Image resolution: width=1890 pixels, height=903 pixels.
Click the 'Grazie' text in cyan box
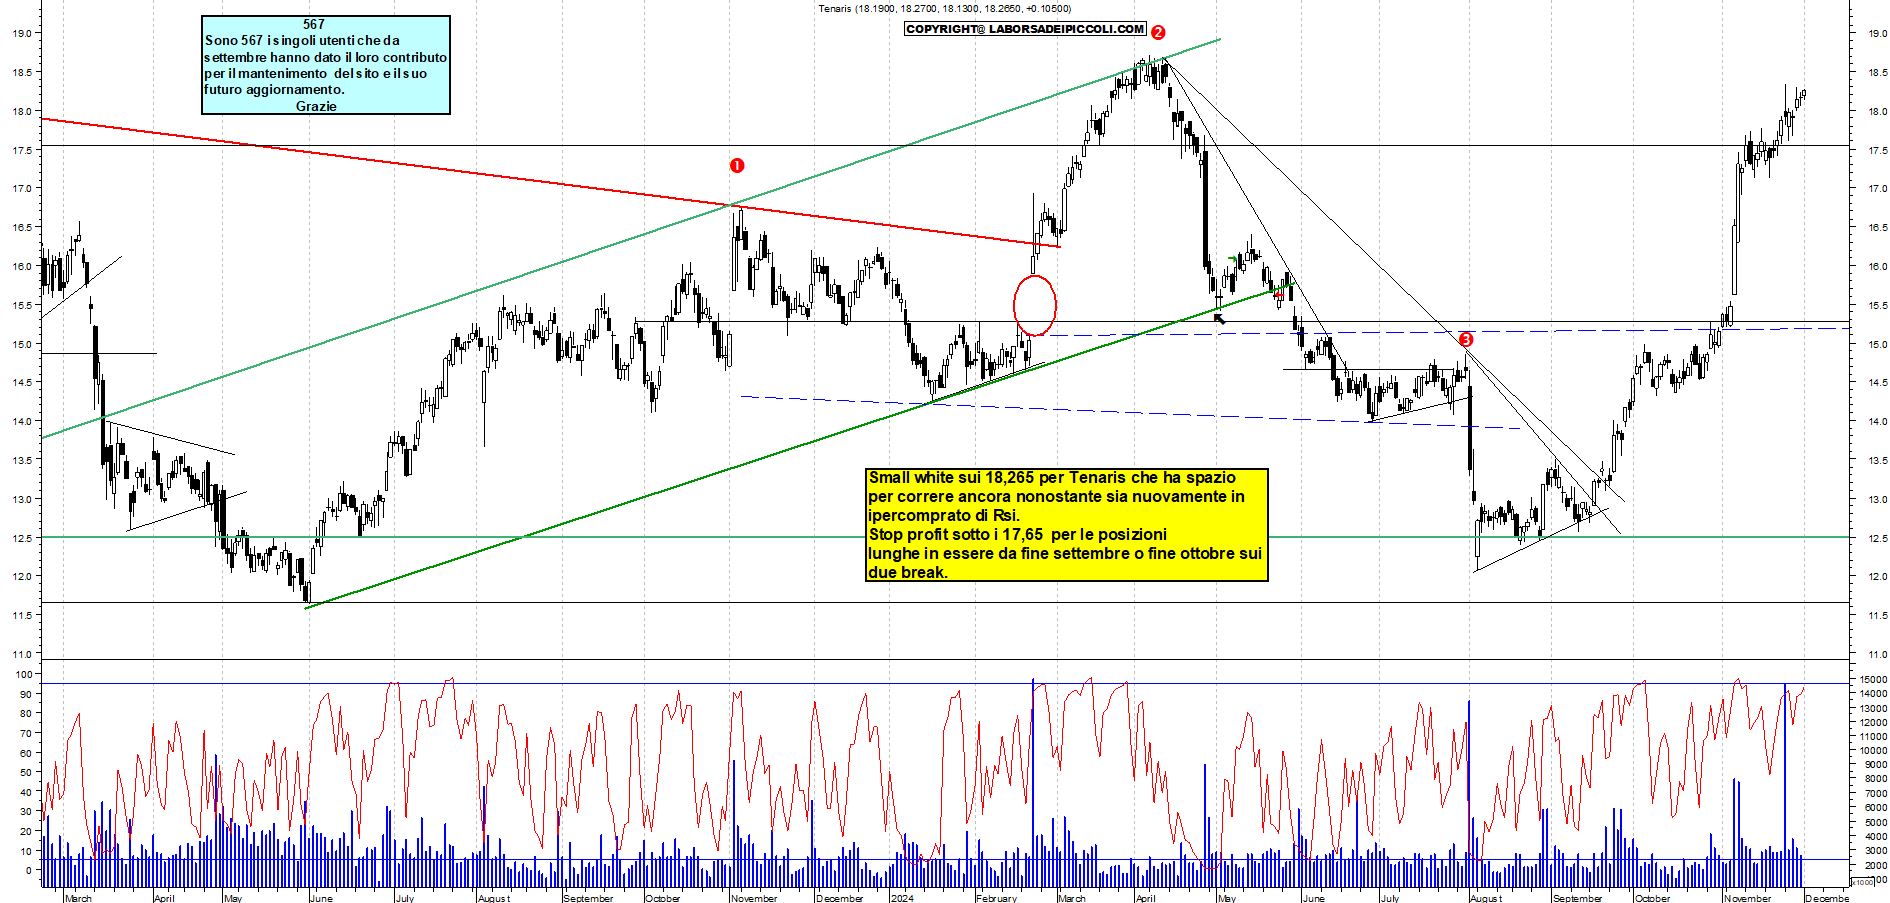point(316,106)
